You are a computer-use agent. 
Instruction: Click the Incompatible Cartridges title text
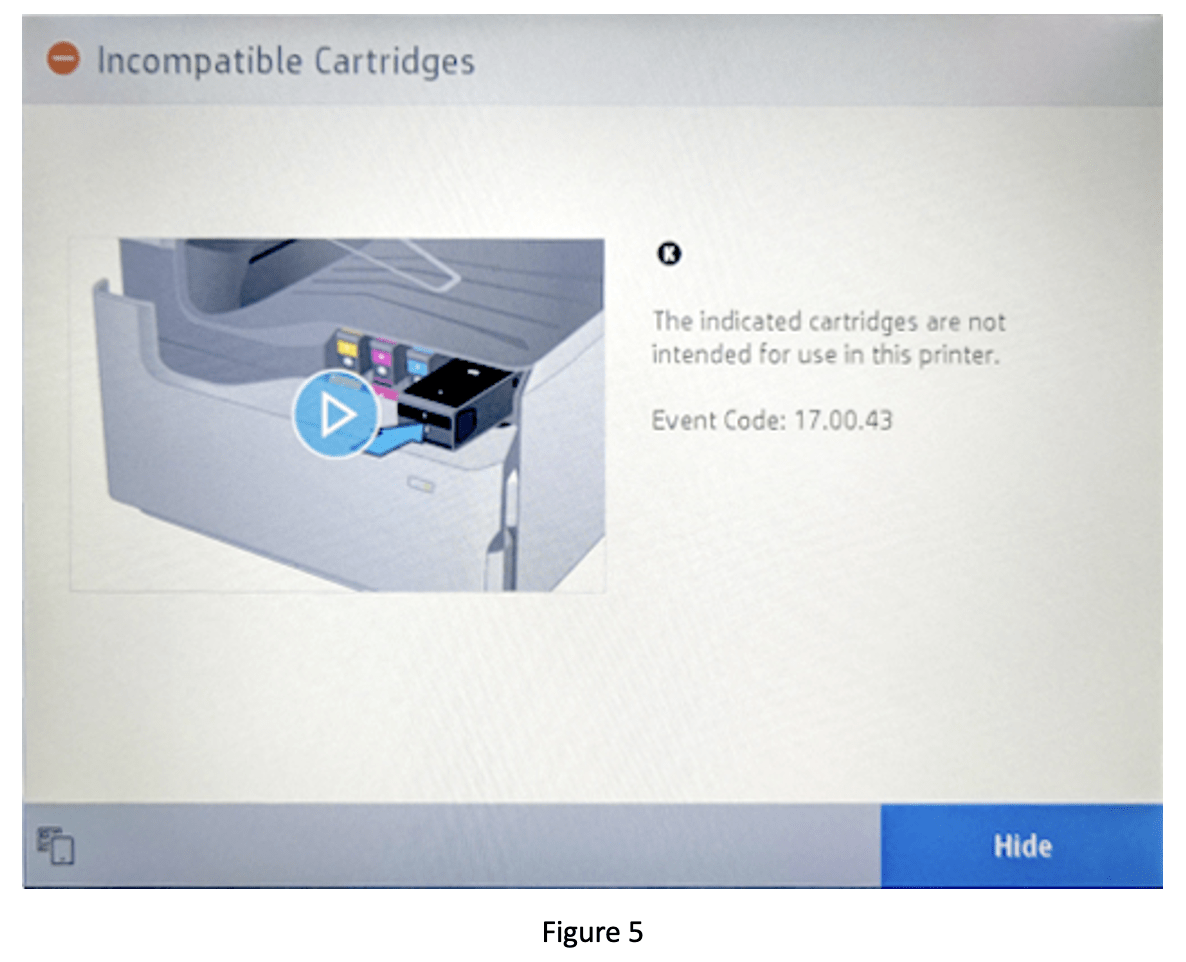point(286,61)
